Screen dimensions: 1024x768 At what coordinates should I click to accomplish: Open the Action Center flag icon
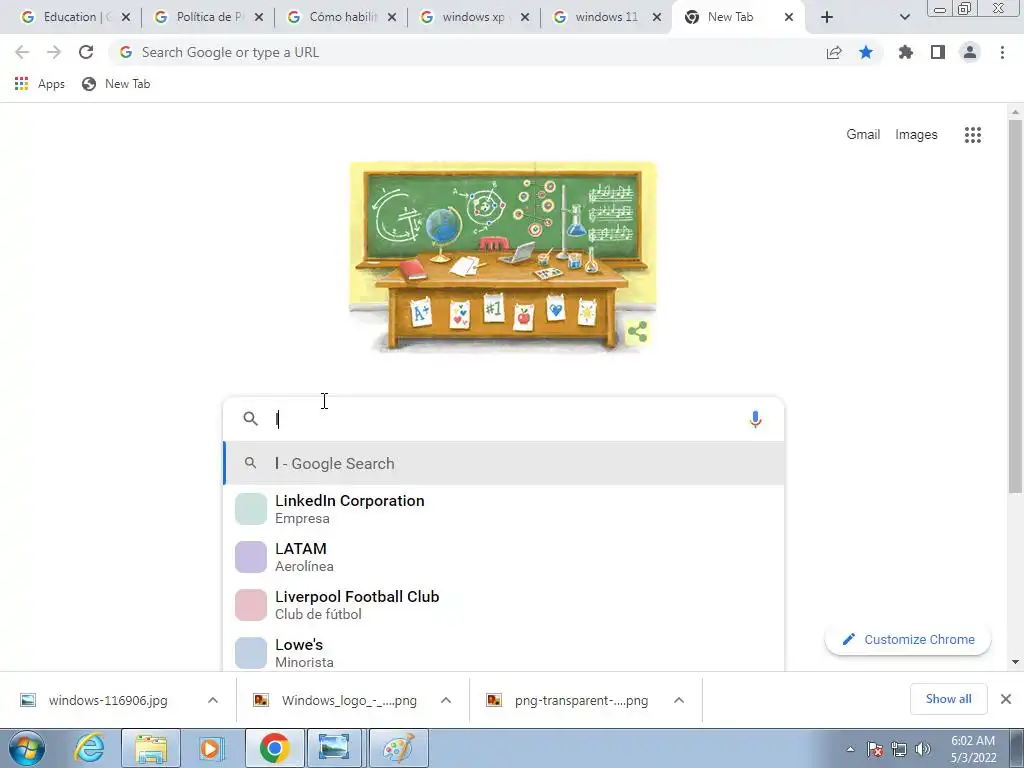click(x=875, y=750)
